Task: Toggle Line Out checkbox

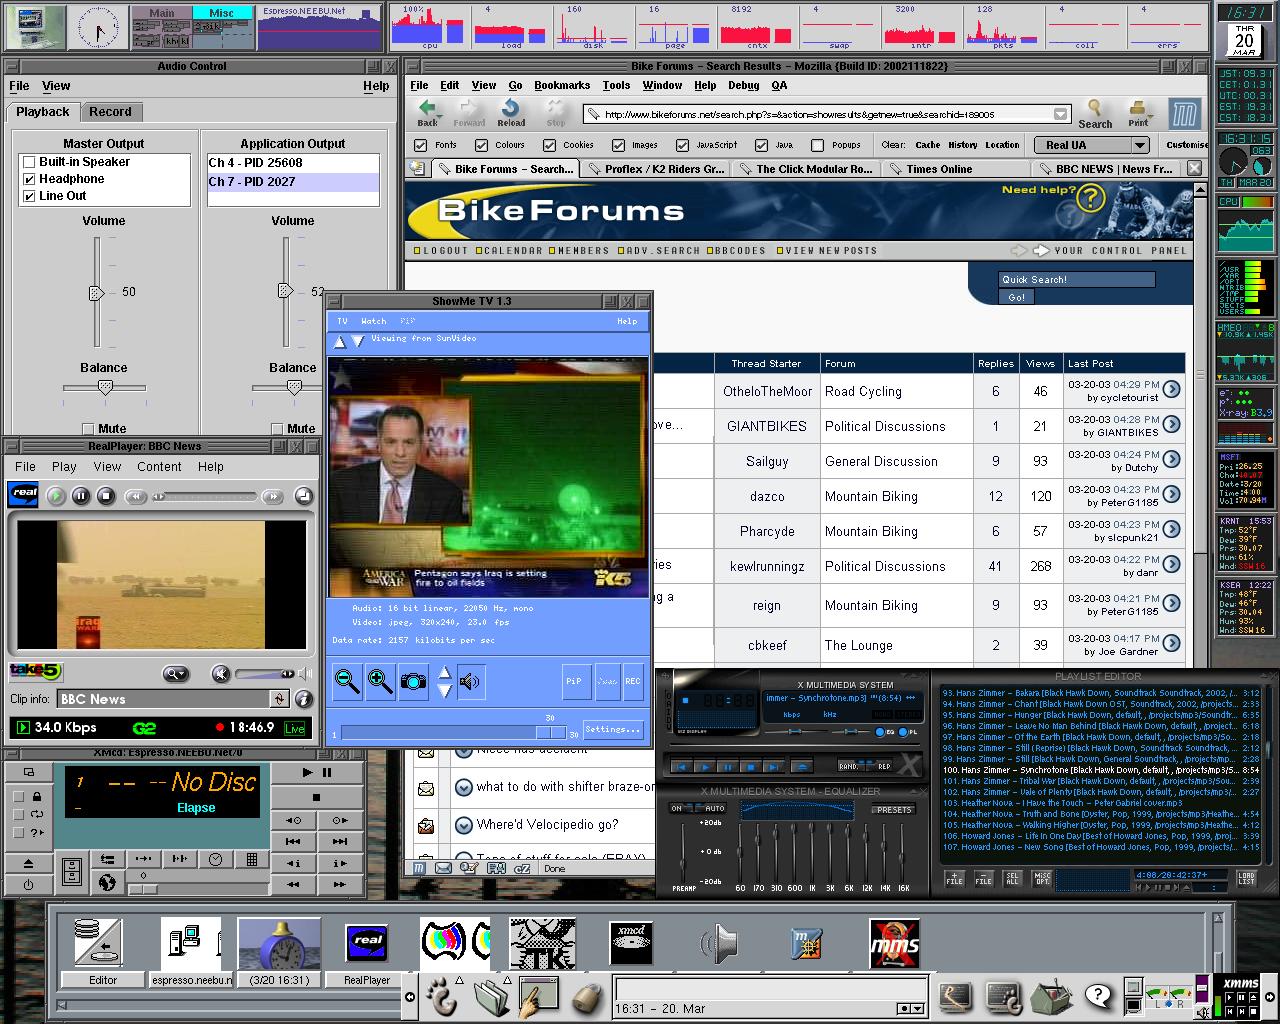Action: click(29, 196)
